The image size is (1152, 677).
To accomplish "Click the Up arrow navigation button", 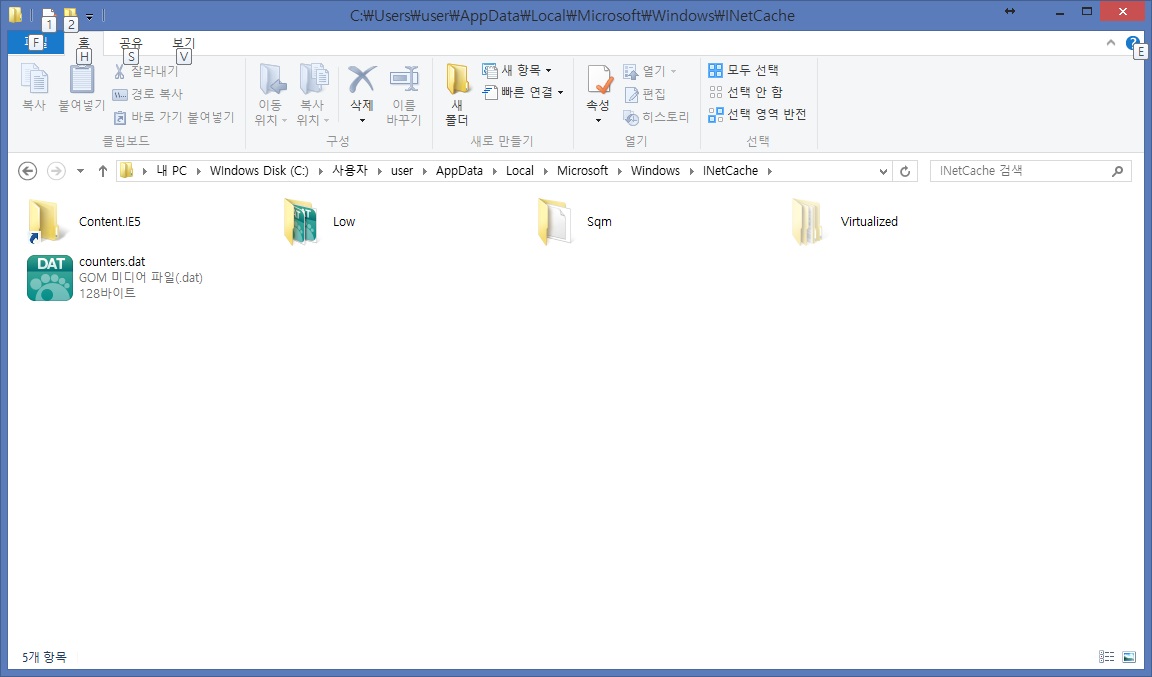I will tap(102, 171).
